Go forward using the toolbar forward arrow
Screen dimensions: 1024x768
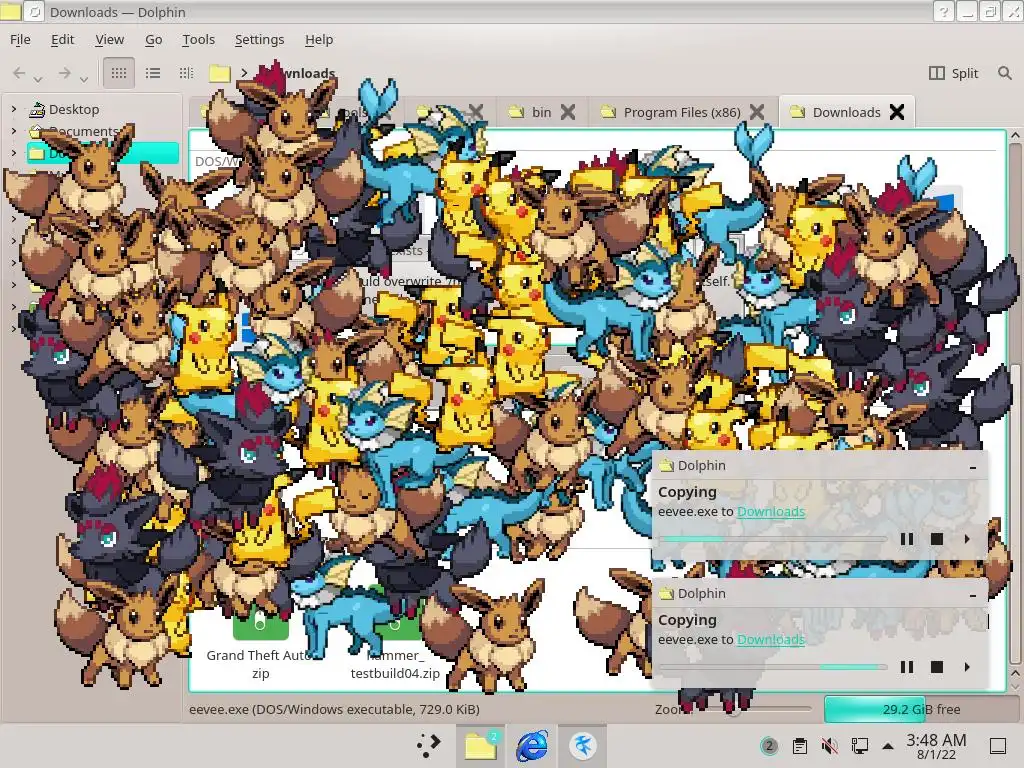point(64,73)
